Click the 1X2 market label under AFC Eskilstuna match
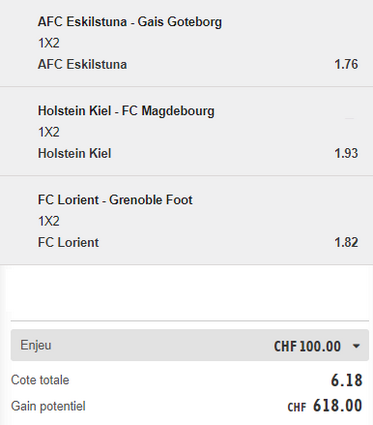The width and height of the screenshot is (373, 425). [x=49, y=43]
